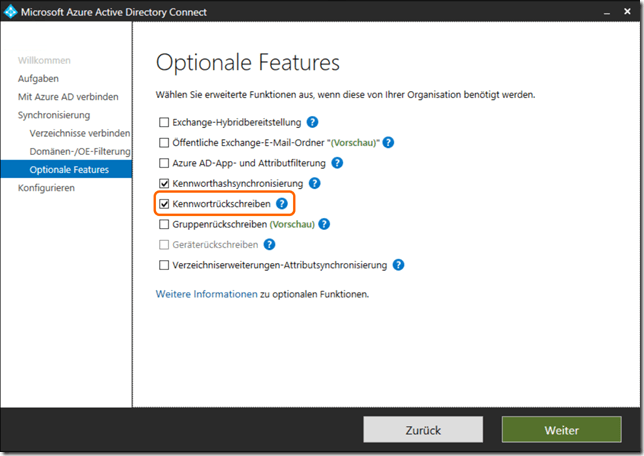
Task: Uncheck Kennwortrückschreiben option
Action: (164, 204)
